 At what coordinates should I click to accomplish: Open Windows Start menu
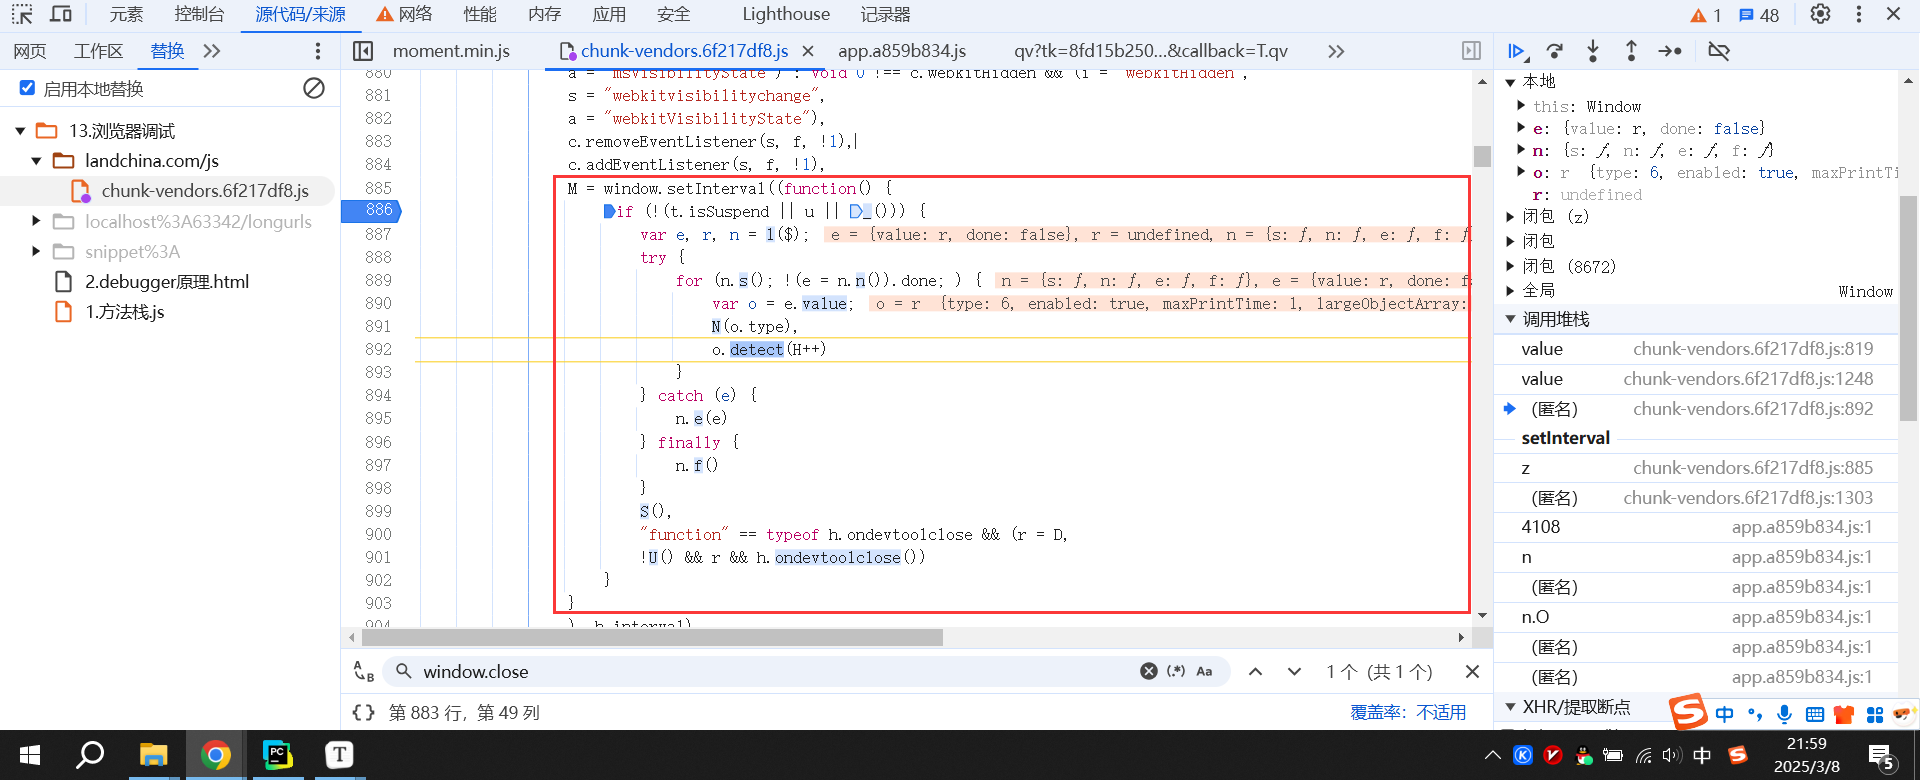pos(30,755)
